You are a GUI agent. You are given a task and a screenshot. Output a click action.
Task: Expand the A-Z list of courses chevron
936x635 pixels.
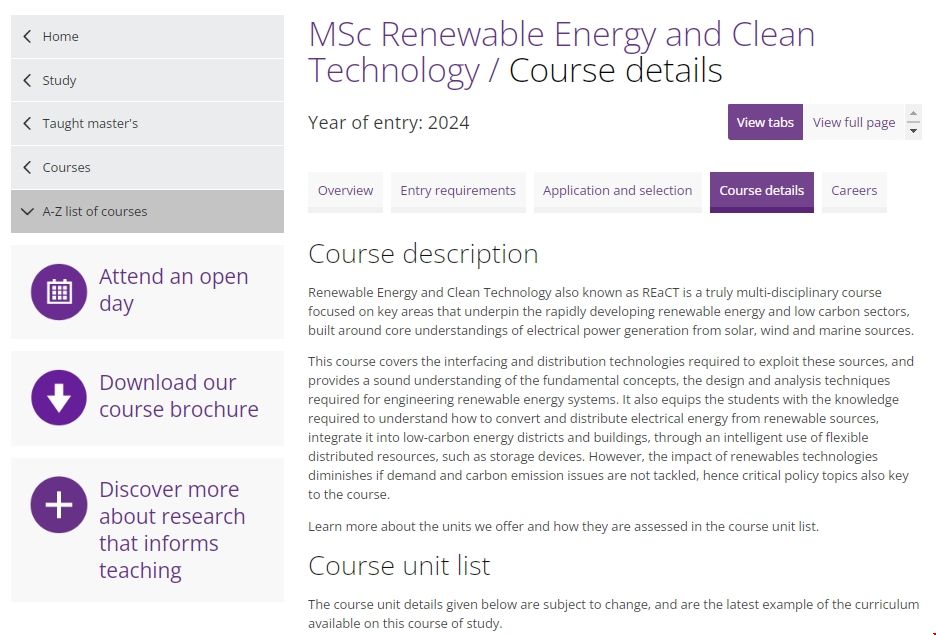coord(27,211)
